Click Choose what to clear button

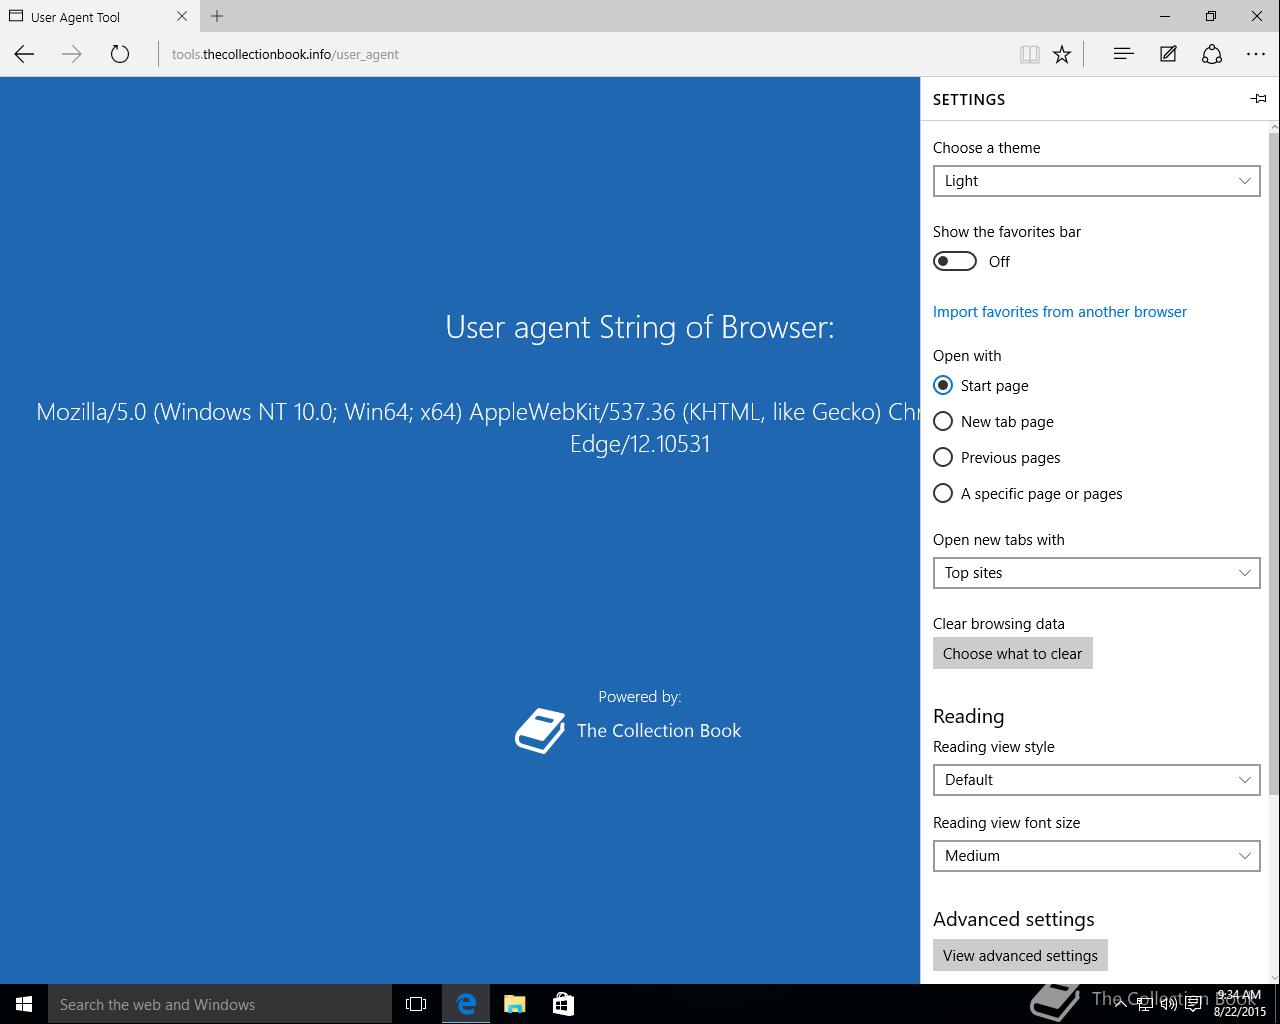click(x=1013, y=653)
